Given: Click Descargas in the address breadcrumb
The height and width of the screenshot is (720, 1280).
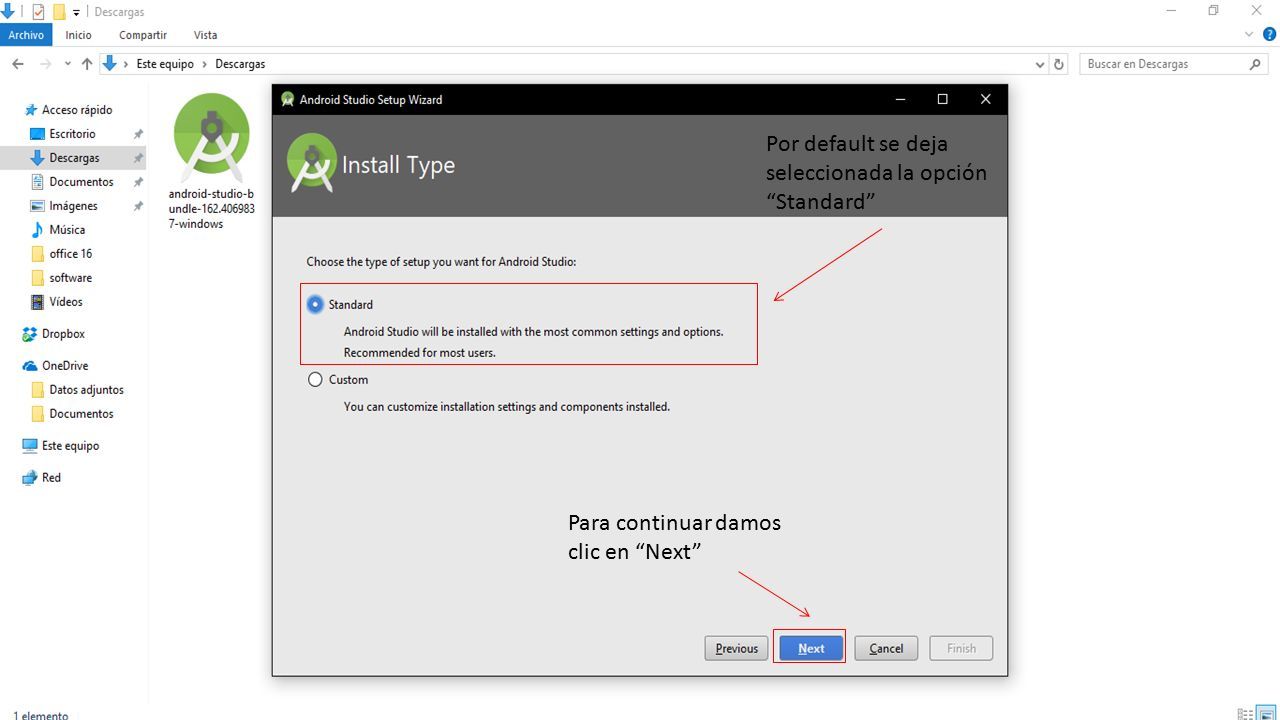Looking at the screenshot, I should [240, 64].
